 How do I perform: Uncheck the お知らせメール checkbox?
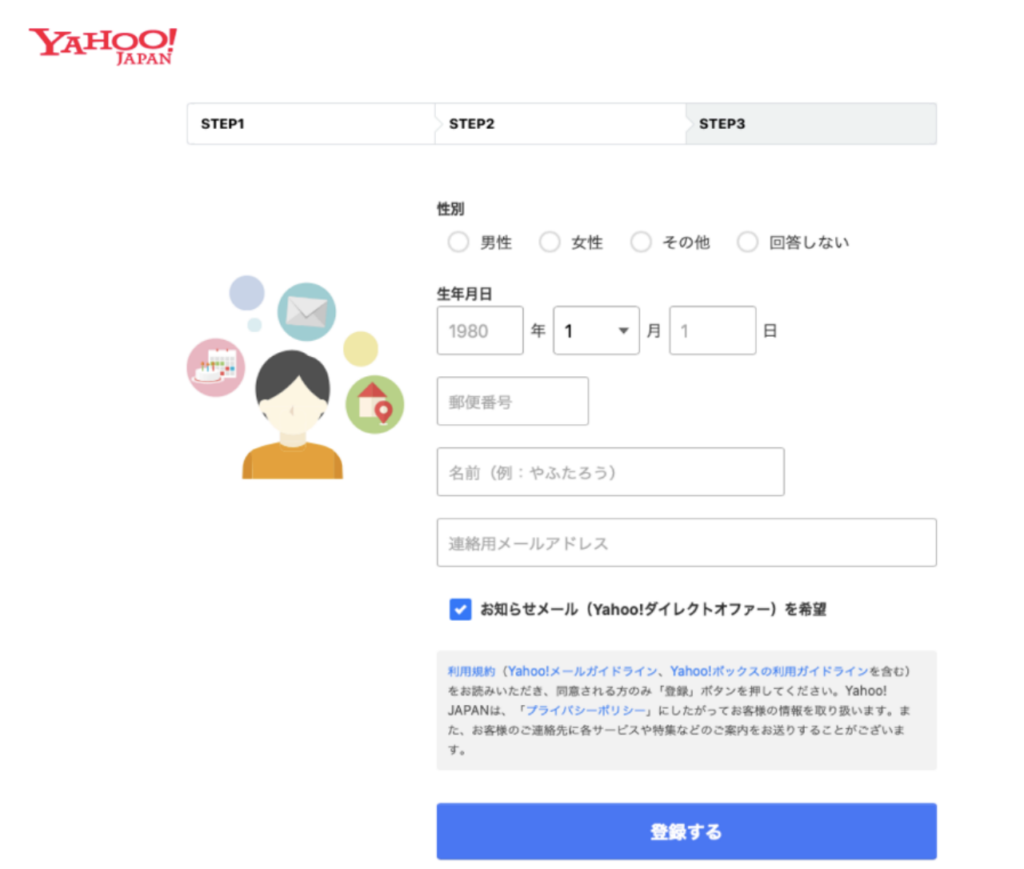click(x=460, y=609)
